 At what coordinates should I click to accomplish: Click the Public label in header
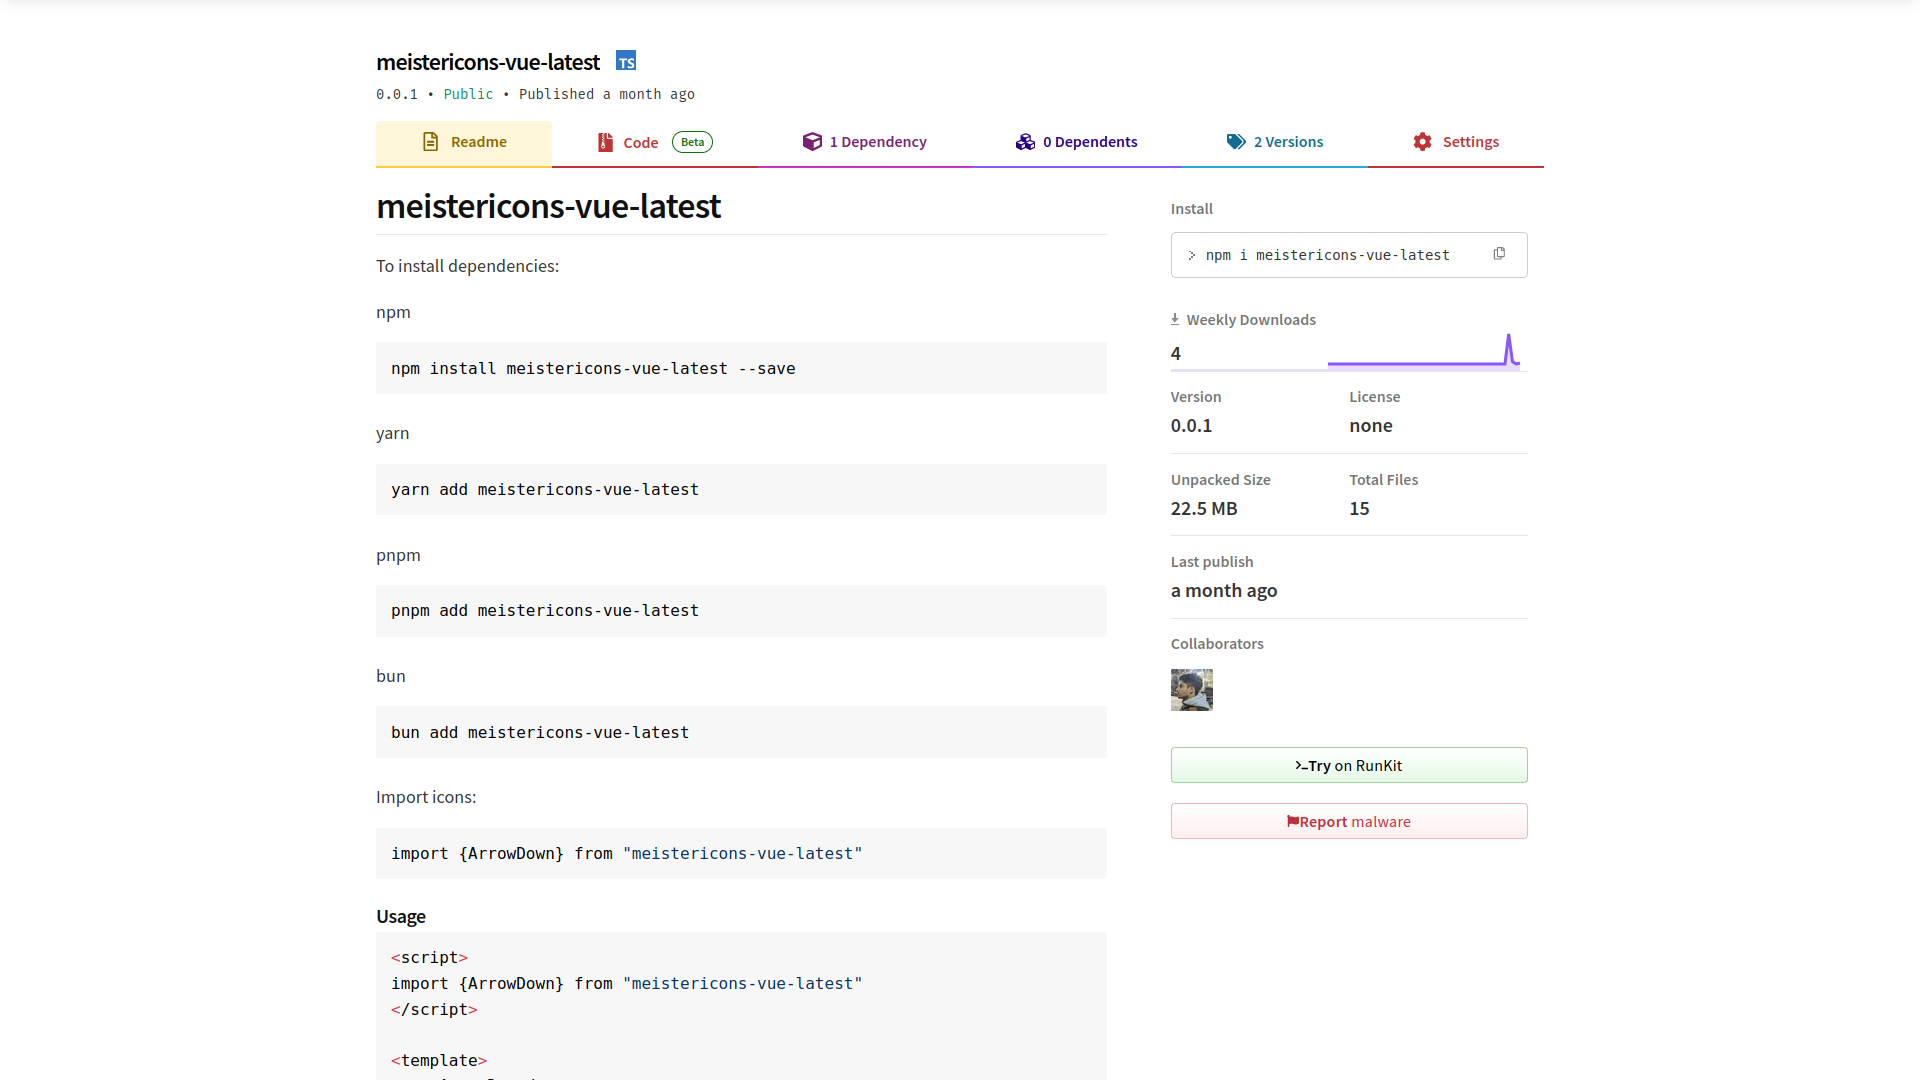coord(468,94)
